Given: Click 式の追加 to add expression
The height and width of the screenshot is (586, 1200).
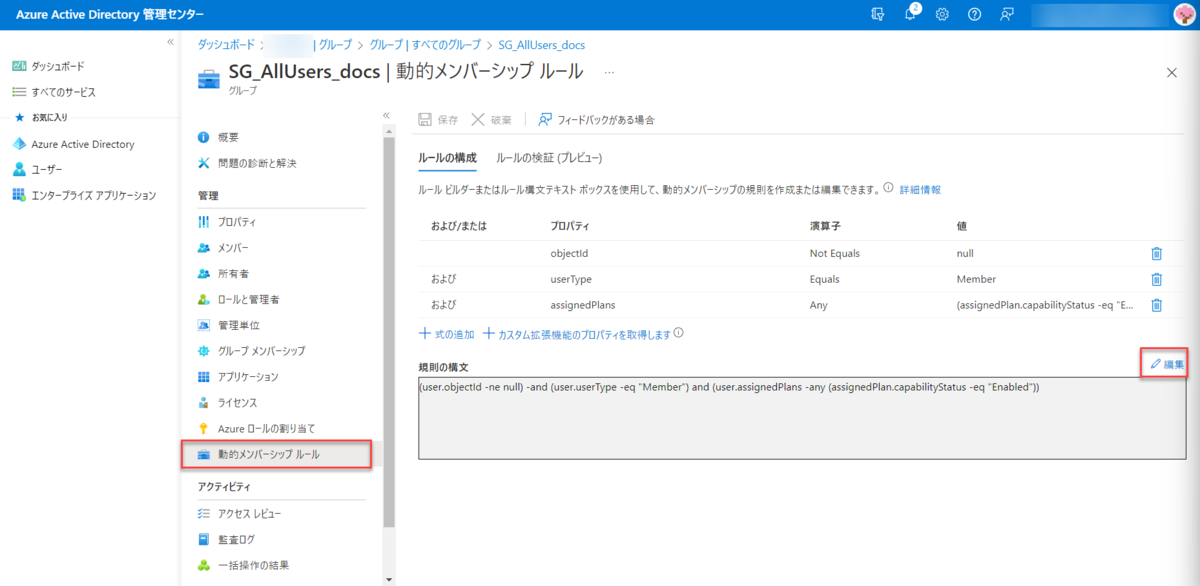Looking at the screenshot, I should click(446, 334).
